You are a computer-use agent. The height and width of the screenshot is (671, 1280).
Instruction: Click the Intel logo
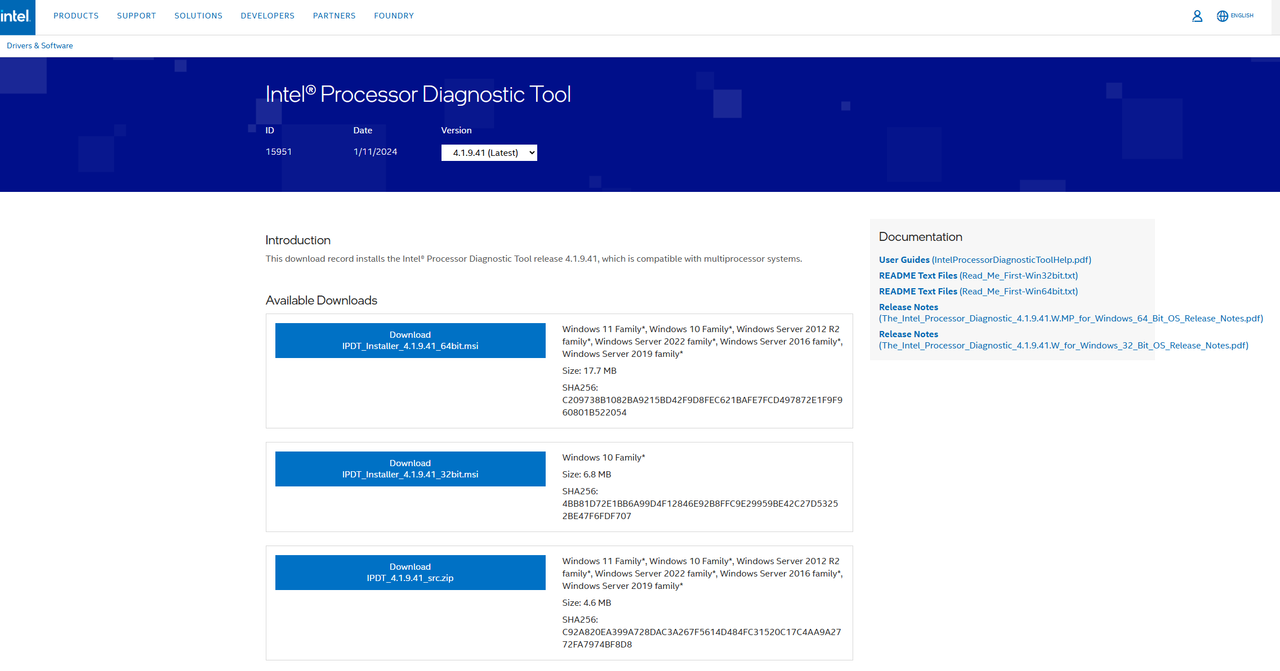pyautogui.click(x=17, y=16)
